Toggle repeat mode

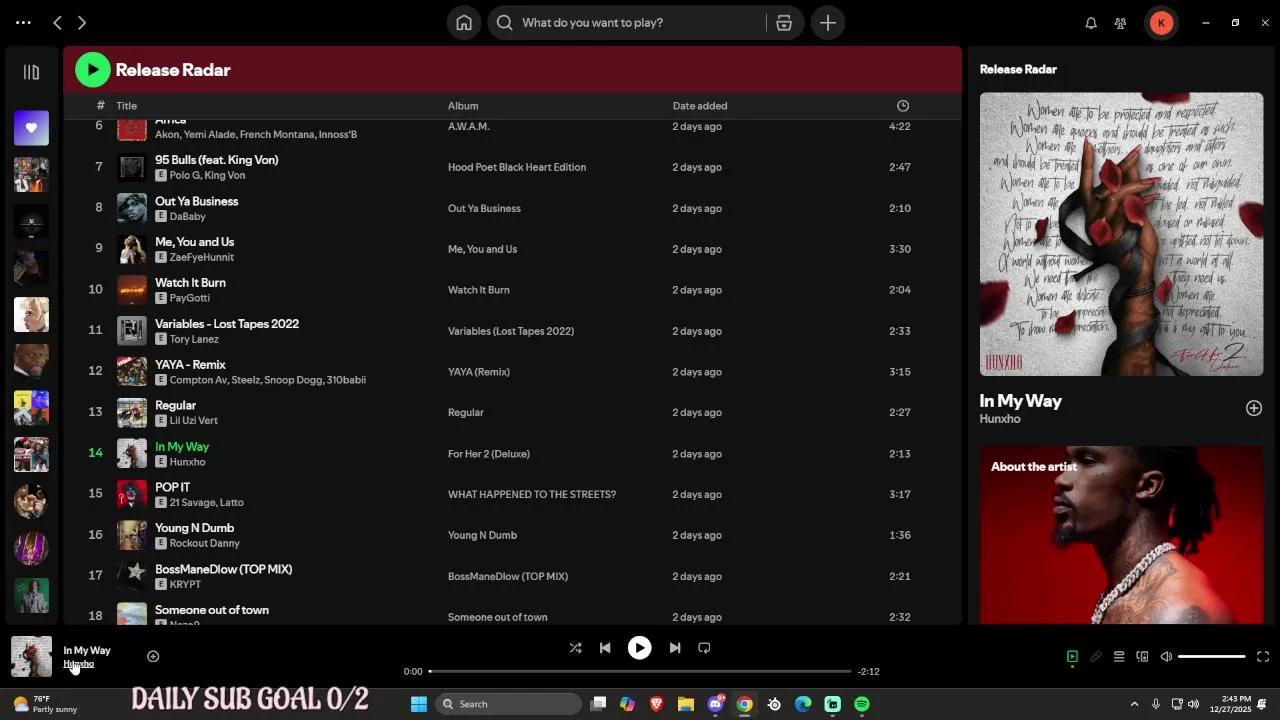coord(704,648)
